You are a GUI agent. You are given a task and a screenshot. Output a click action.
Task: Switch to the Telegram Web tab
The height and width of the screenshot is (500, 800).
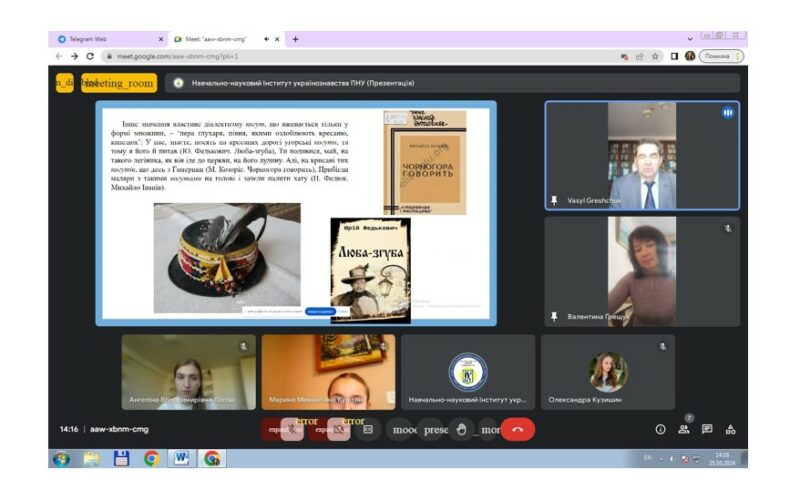[x=103, y=39]
